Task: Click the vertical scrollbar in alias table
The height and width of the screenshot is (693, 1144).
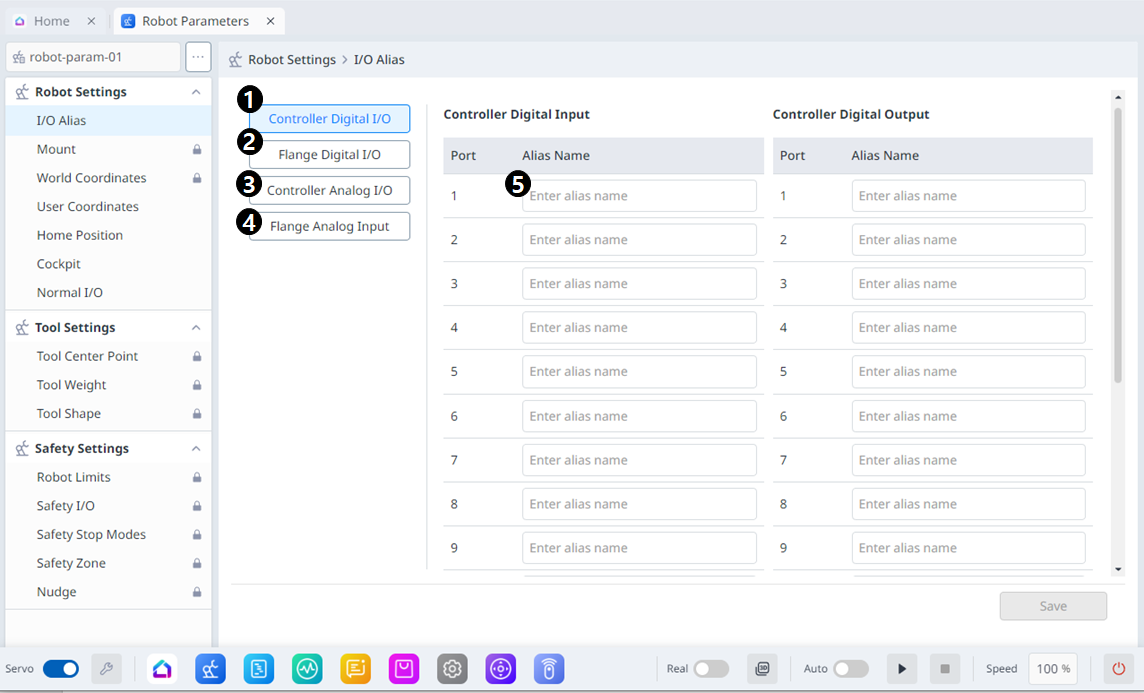Action: pyautogui.click(x=1118, y=245)
